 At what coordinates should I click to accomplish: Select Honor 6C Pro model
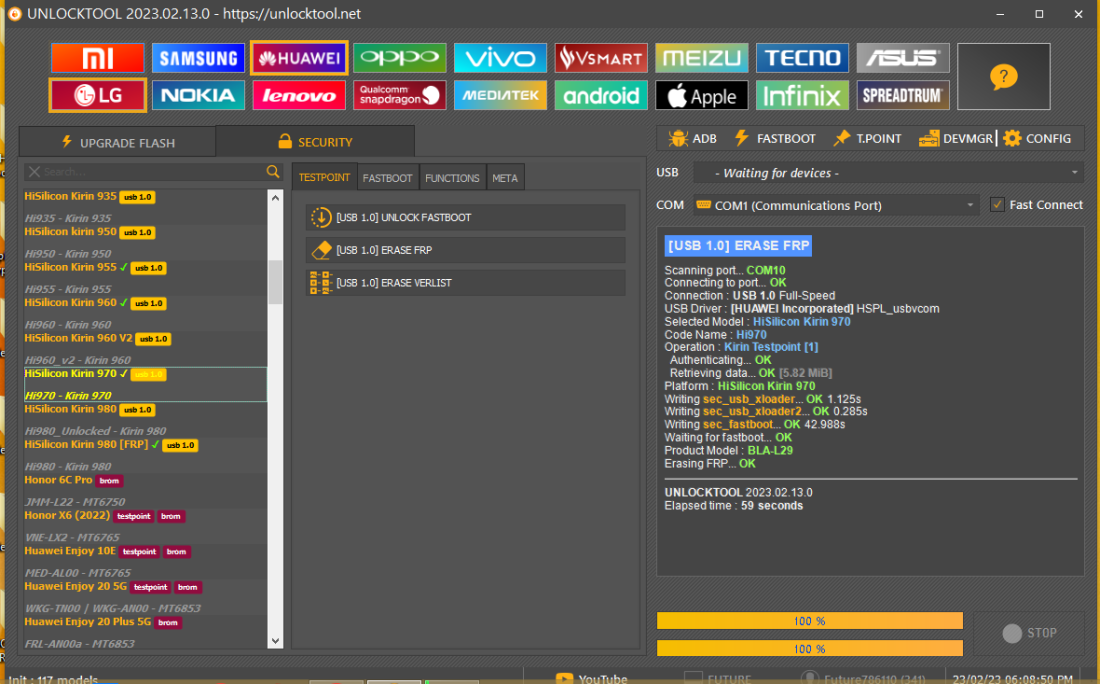coord(145,491)
